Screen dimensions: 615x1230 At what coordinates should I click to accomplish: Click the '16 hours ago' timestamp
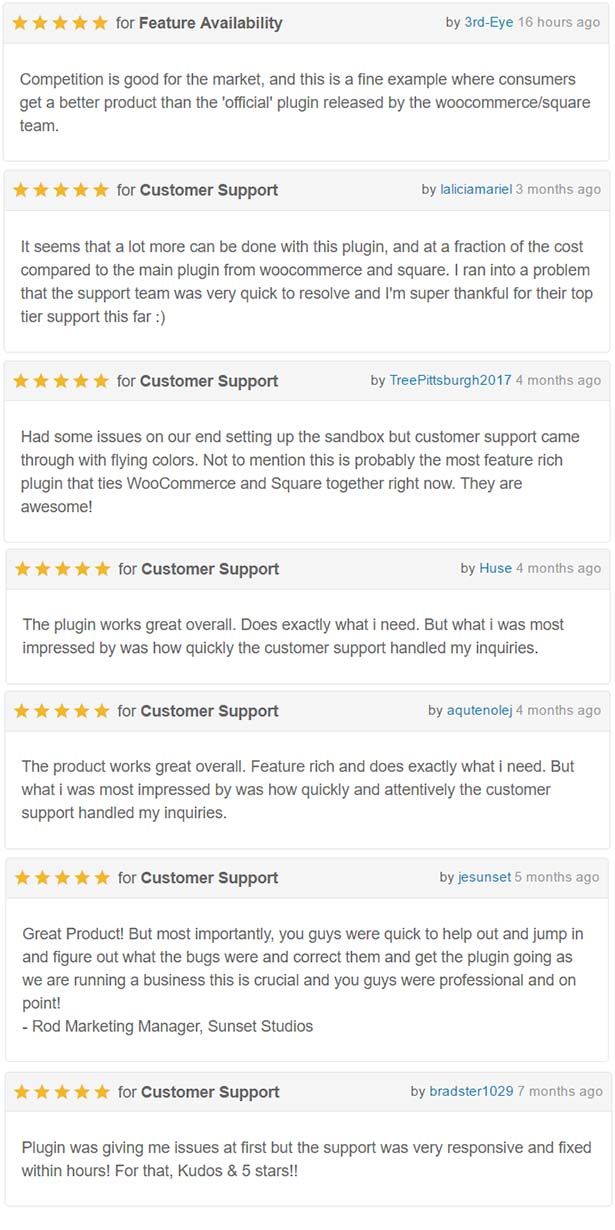(559, 22)
